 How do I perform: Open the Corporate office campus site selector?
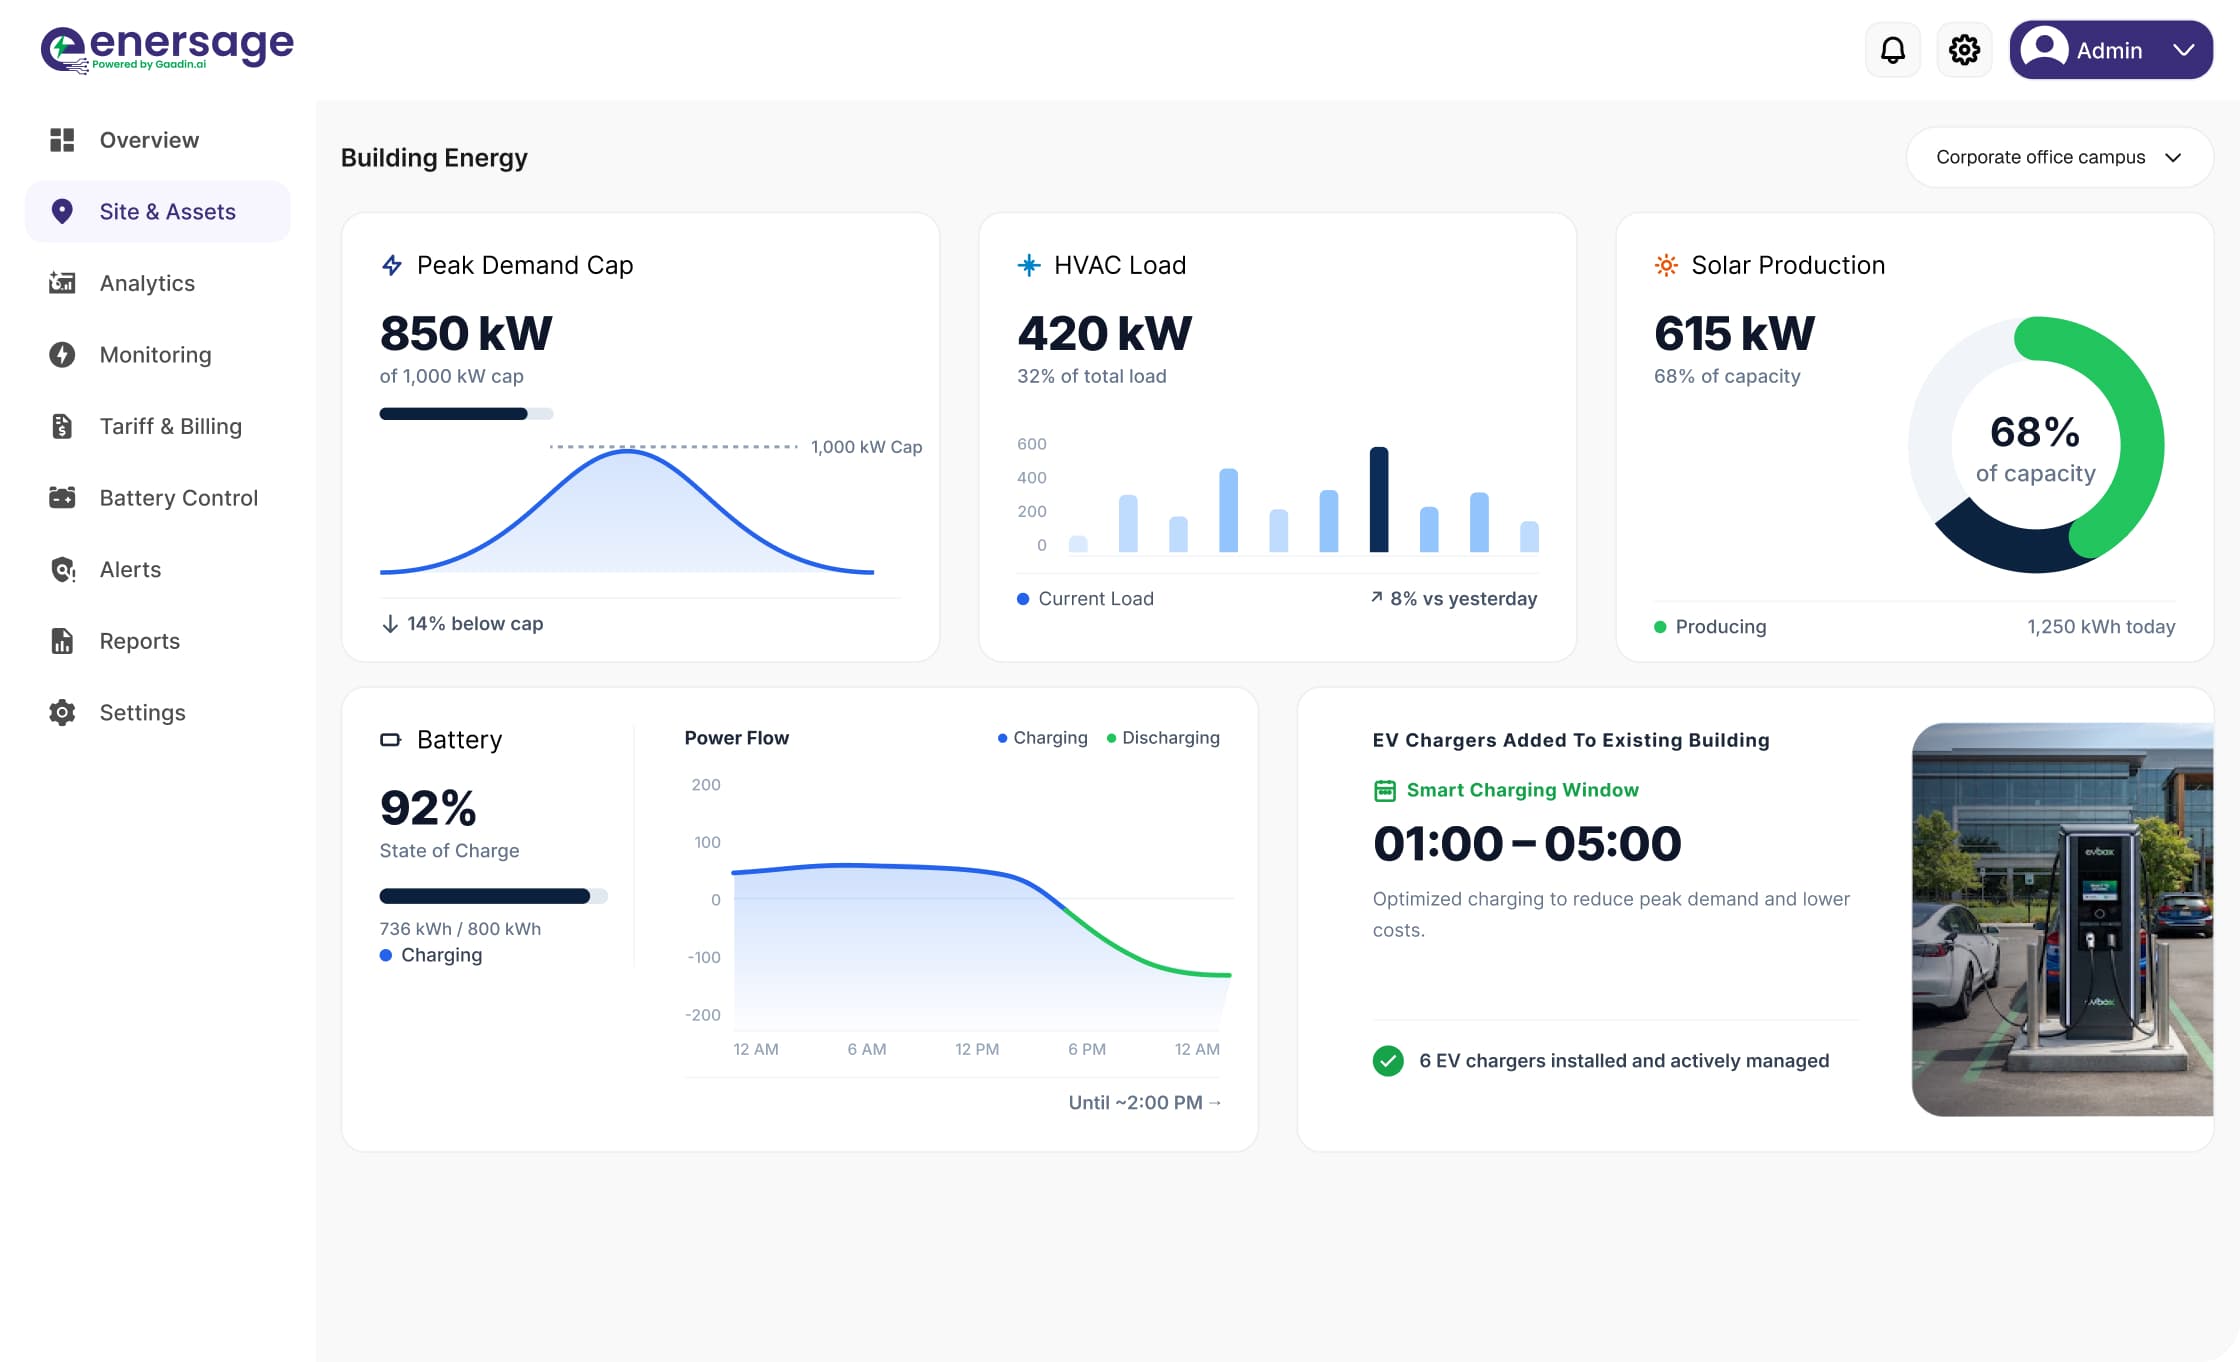point(2059,157)
